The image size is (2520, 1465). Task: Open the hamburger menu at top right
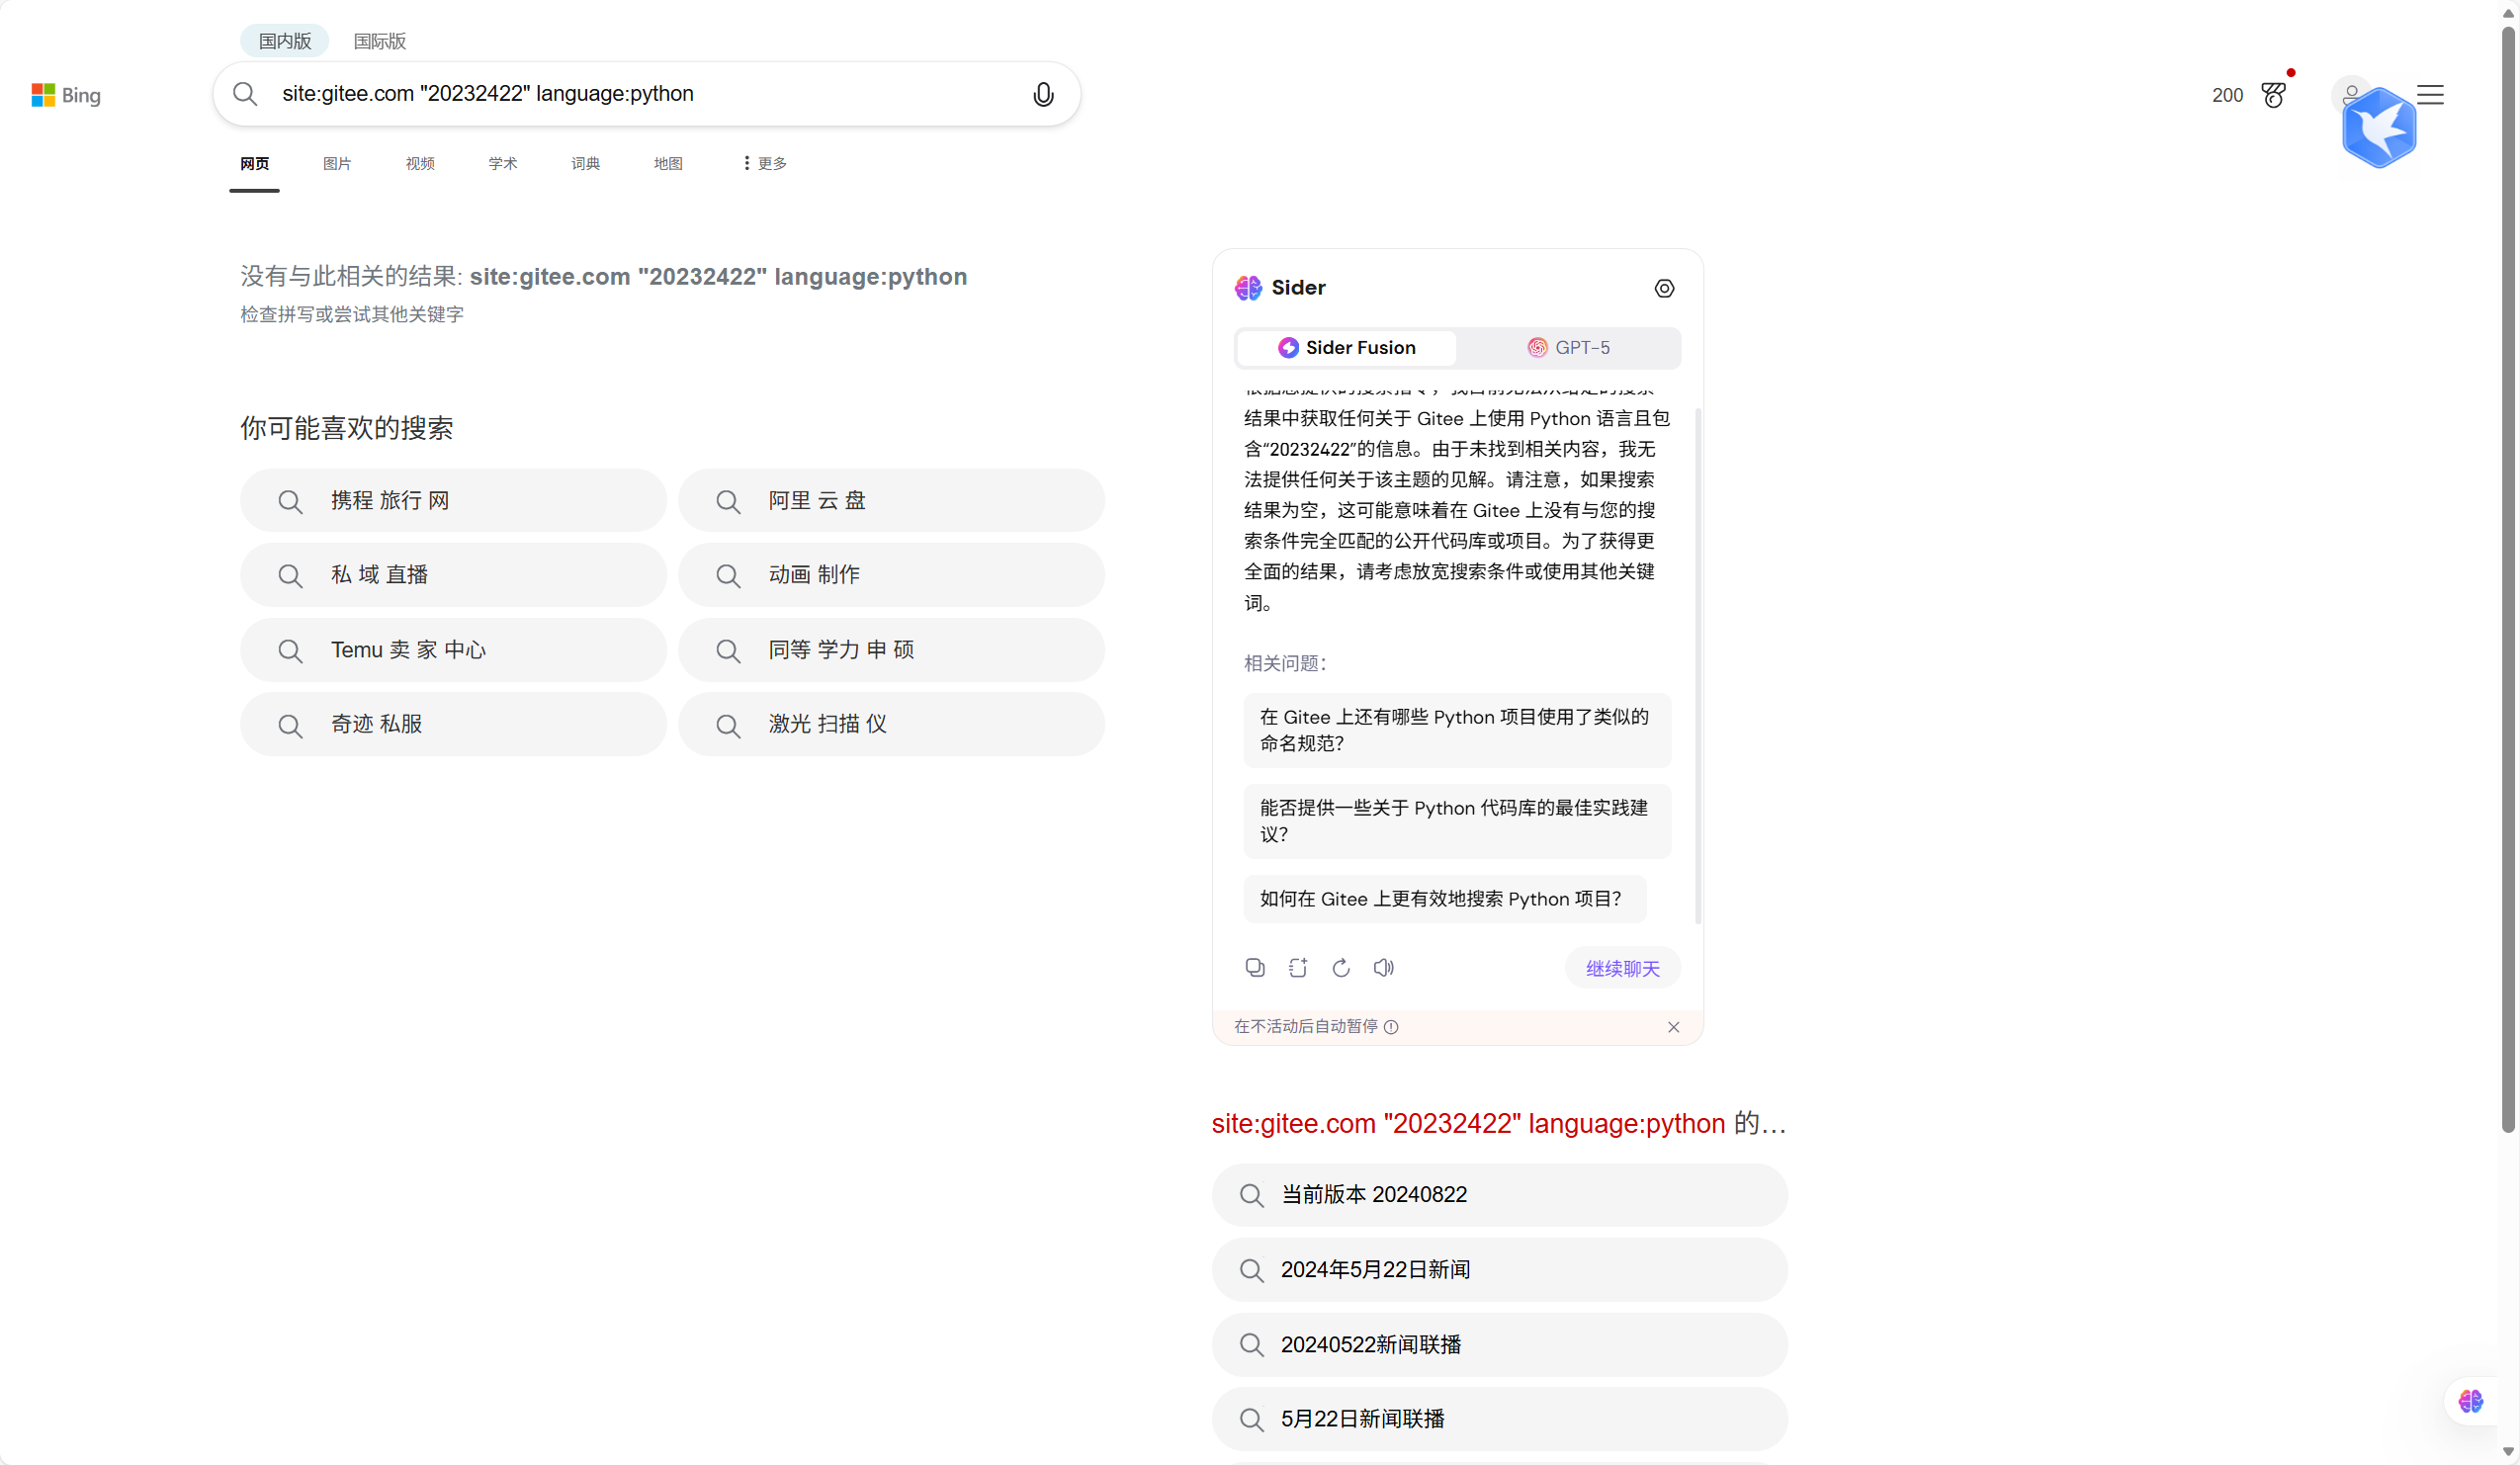pyautogui.click(x=2430, y=95)
